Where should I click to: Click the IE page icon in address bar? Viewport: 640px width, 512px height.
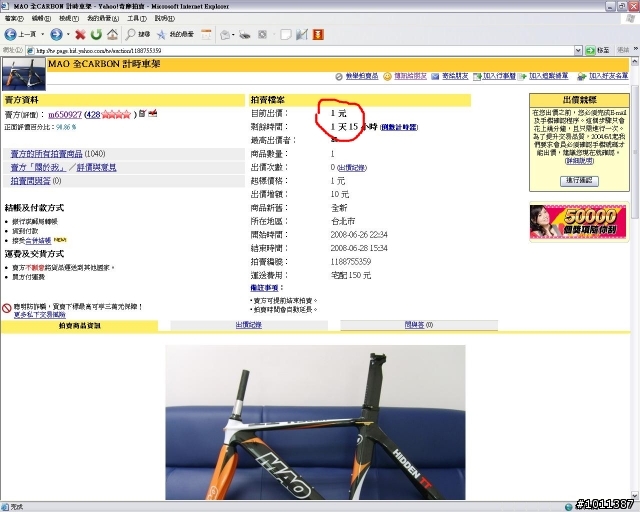click(30, 51)
